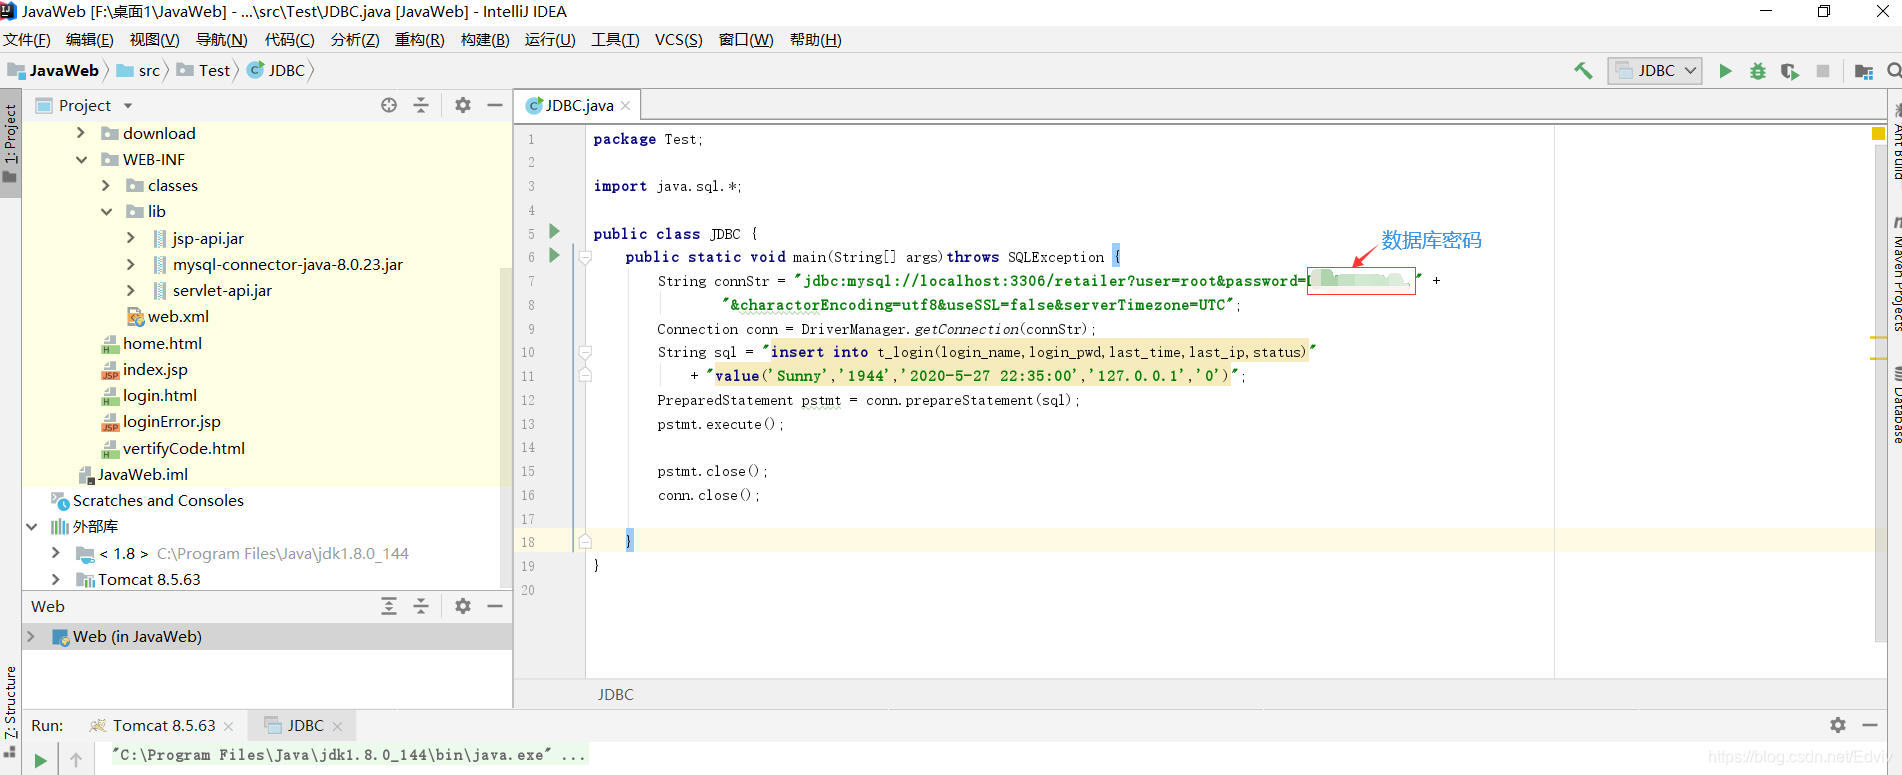This screenshot has width=1902, height=775.
Task: Expand all in the Web panel
Action: [x=389, y=606]
